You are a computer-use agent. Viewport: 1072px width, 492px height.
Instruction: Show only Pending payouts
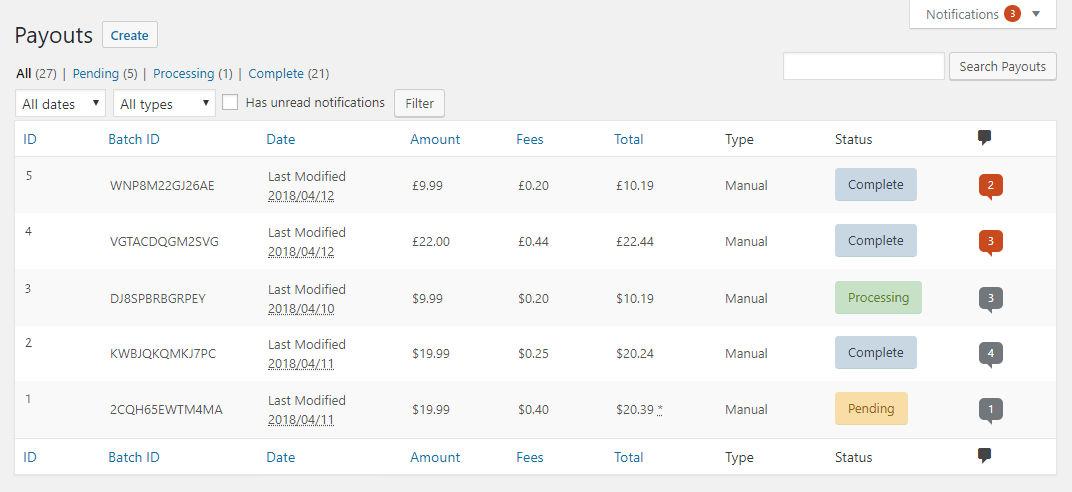click(x=96, y=73)
